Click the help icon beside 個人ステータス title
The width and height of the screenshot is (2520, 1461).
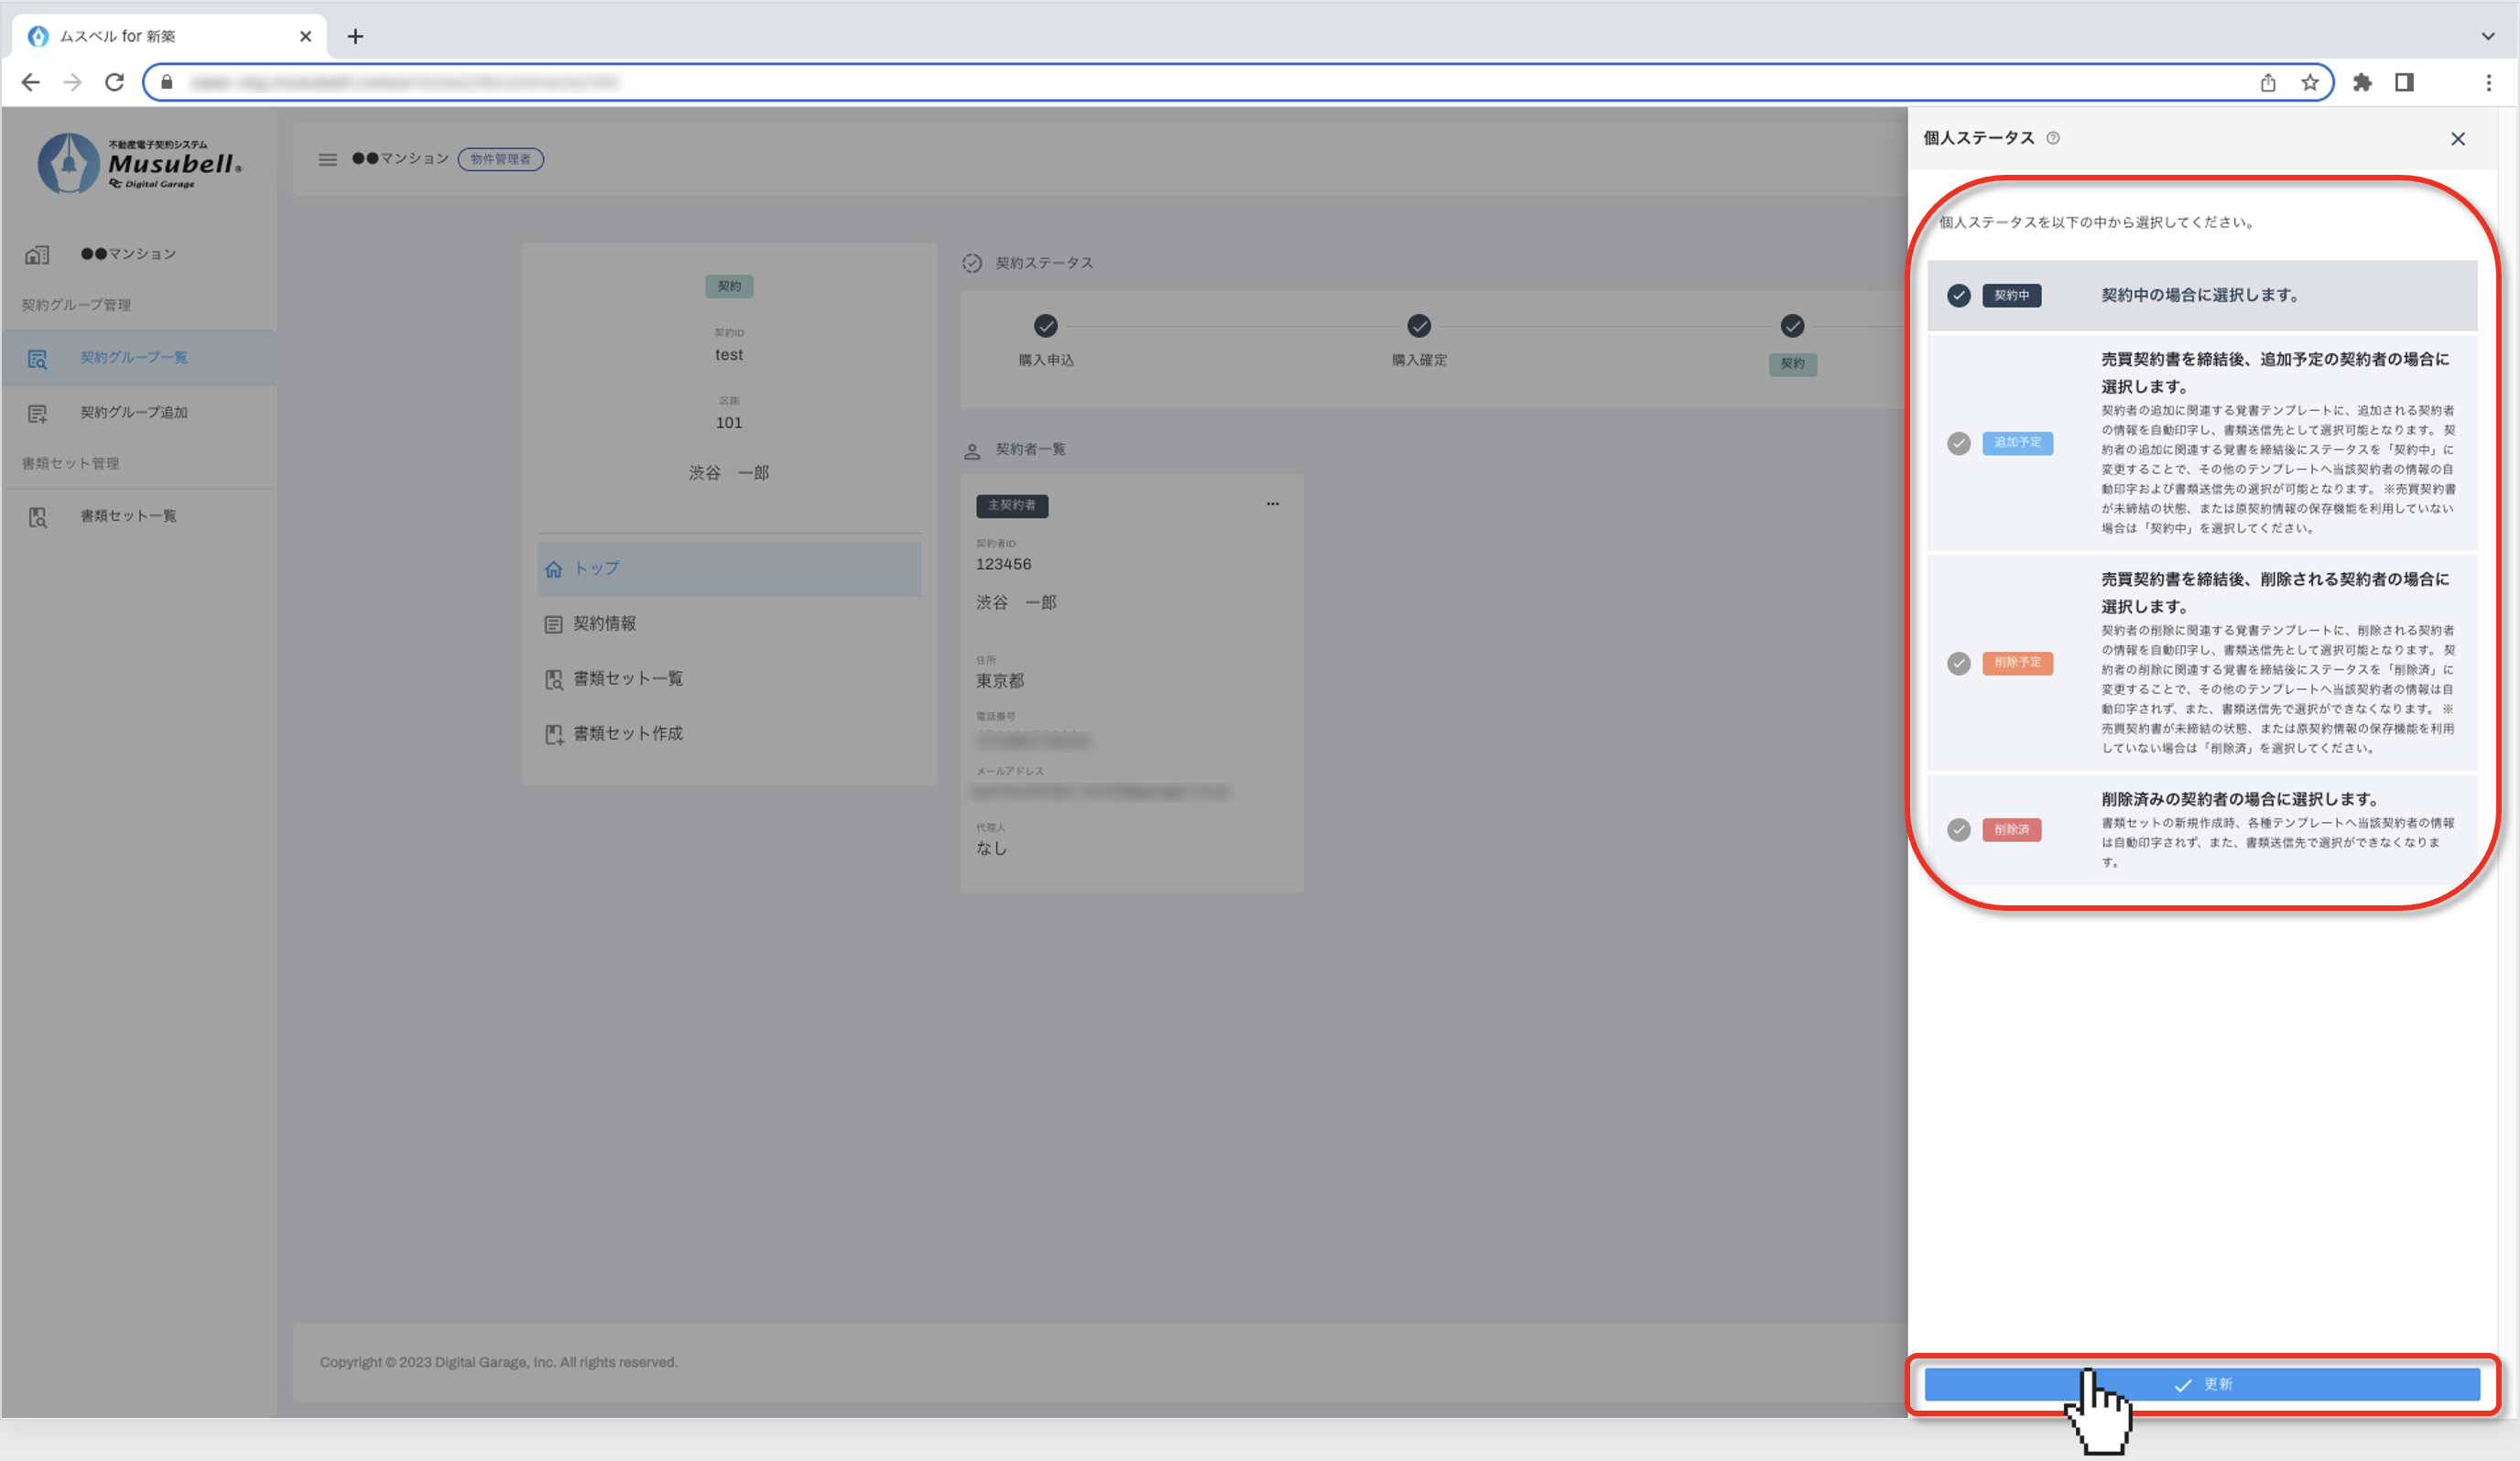click(x=2052, y=138)
